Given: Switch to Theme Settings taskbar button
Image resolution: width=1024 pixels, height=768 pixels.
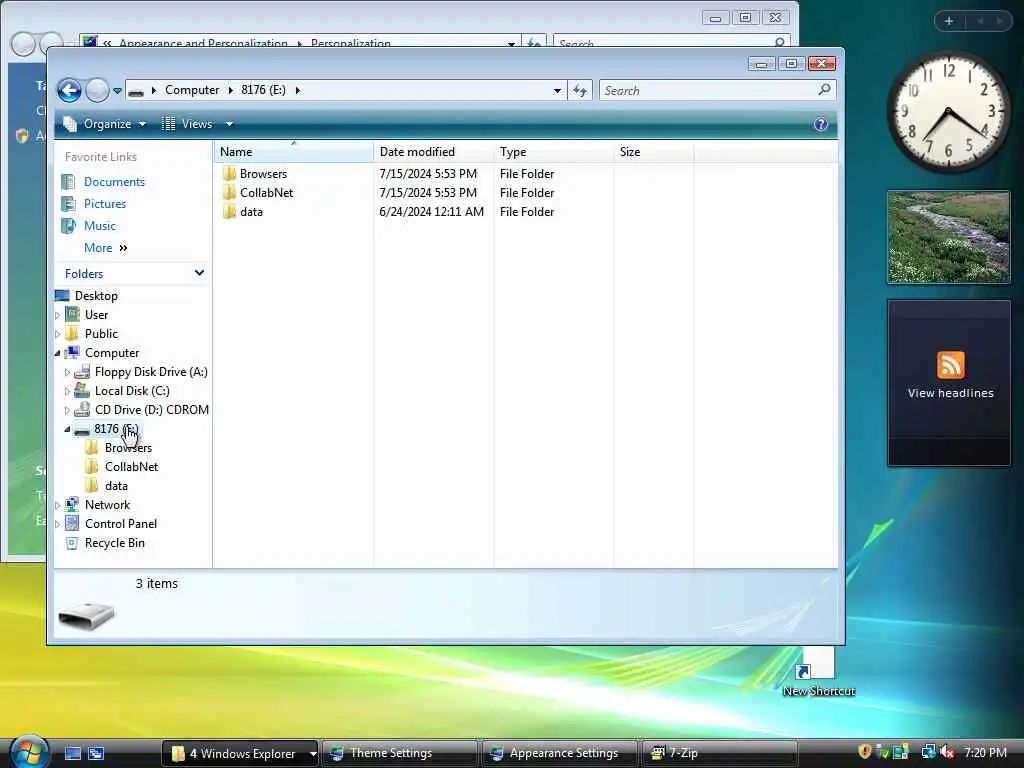Looking at the screenshot, I should [x=399, y=754].
